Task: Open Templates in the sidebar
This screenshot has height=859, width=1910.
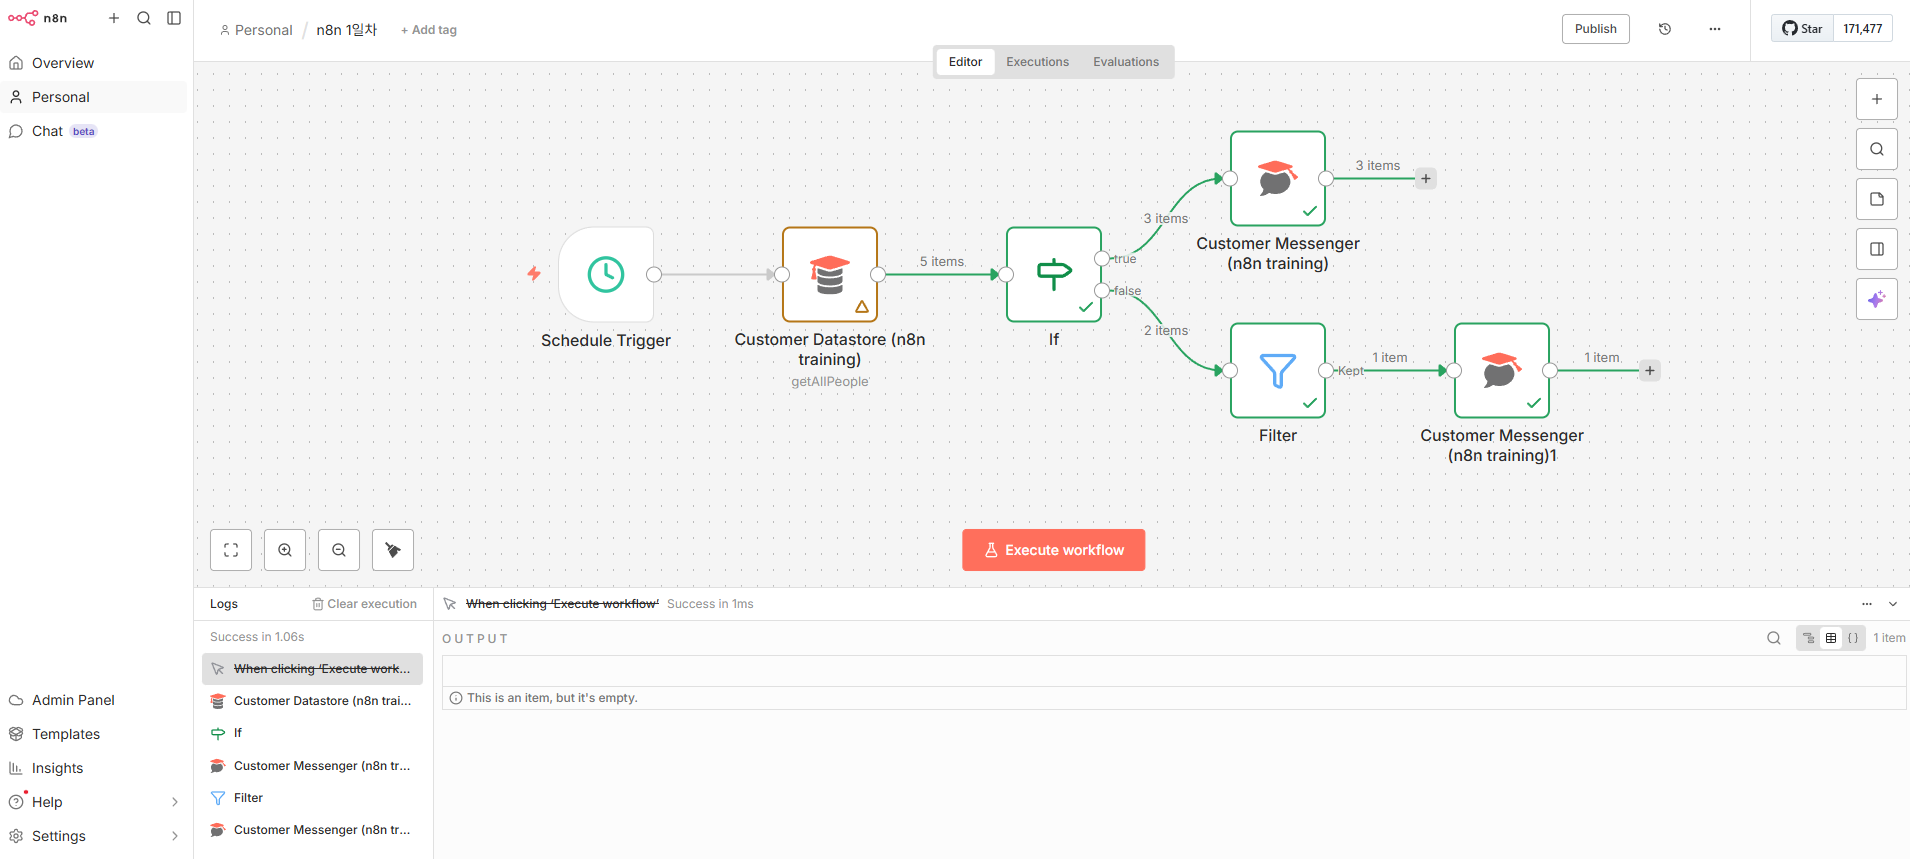Action: point(94,734)
